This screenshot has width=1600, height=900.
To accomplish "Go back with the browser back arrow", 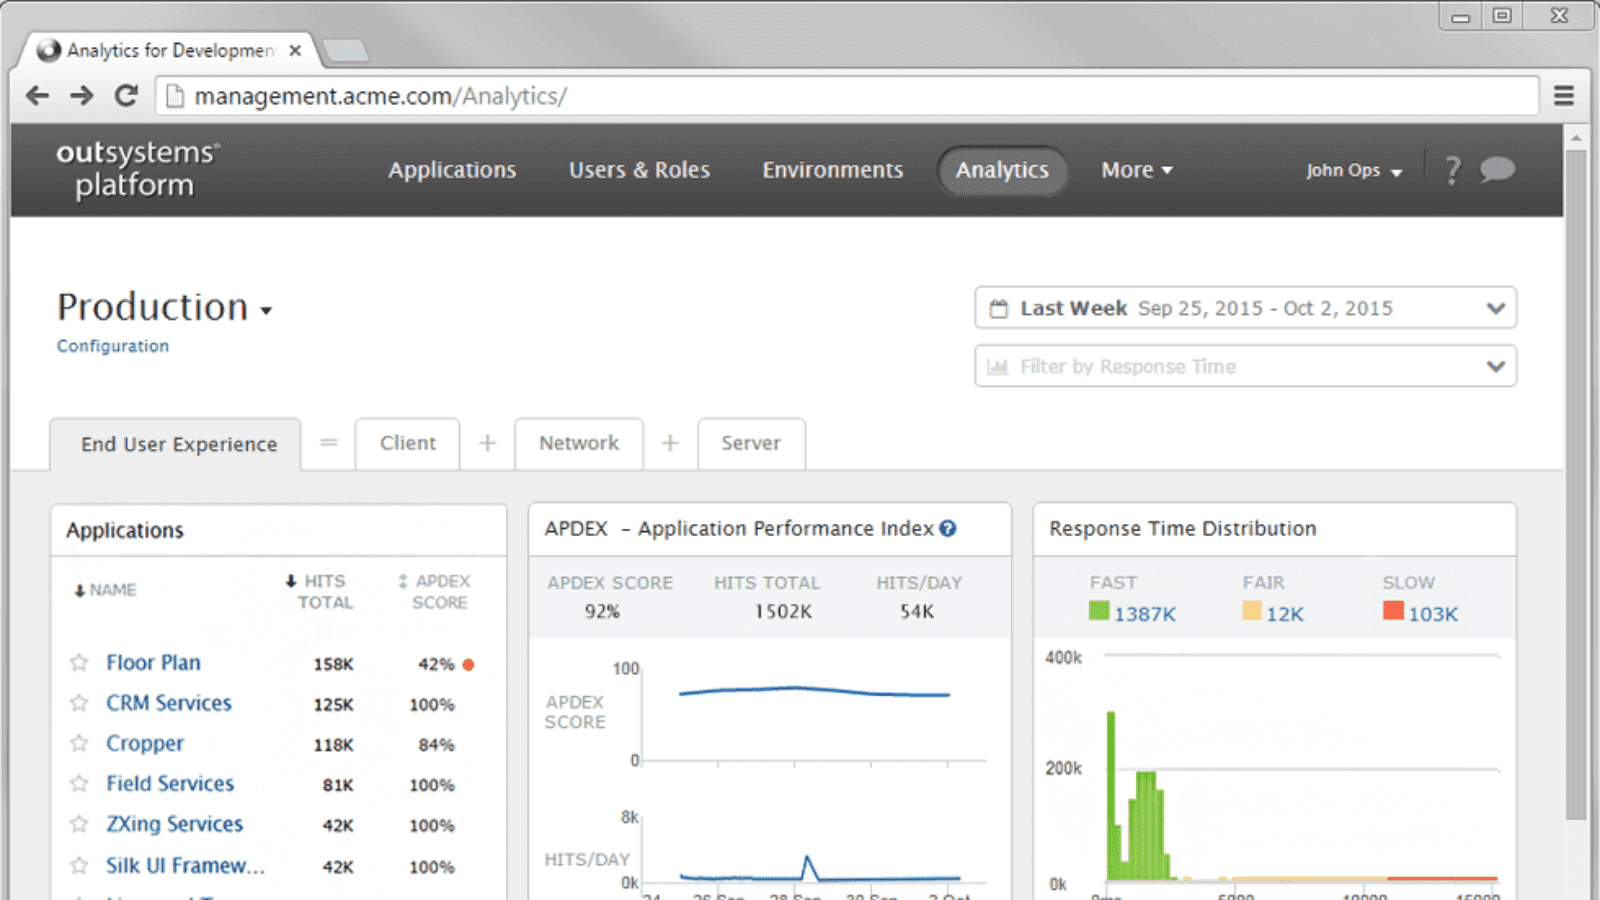I will pyautogui.click(x=37, y=96).
